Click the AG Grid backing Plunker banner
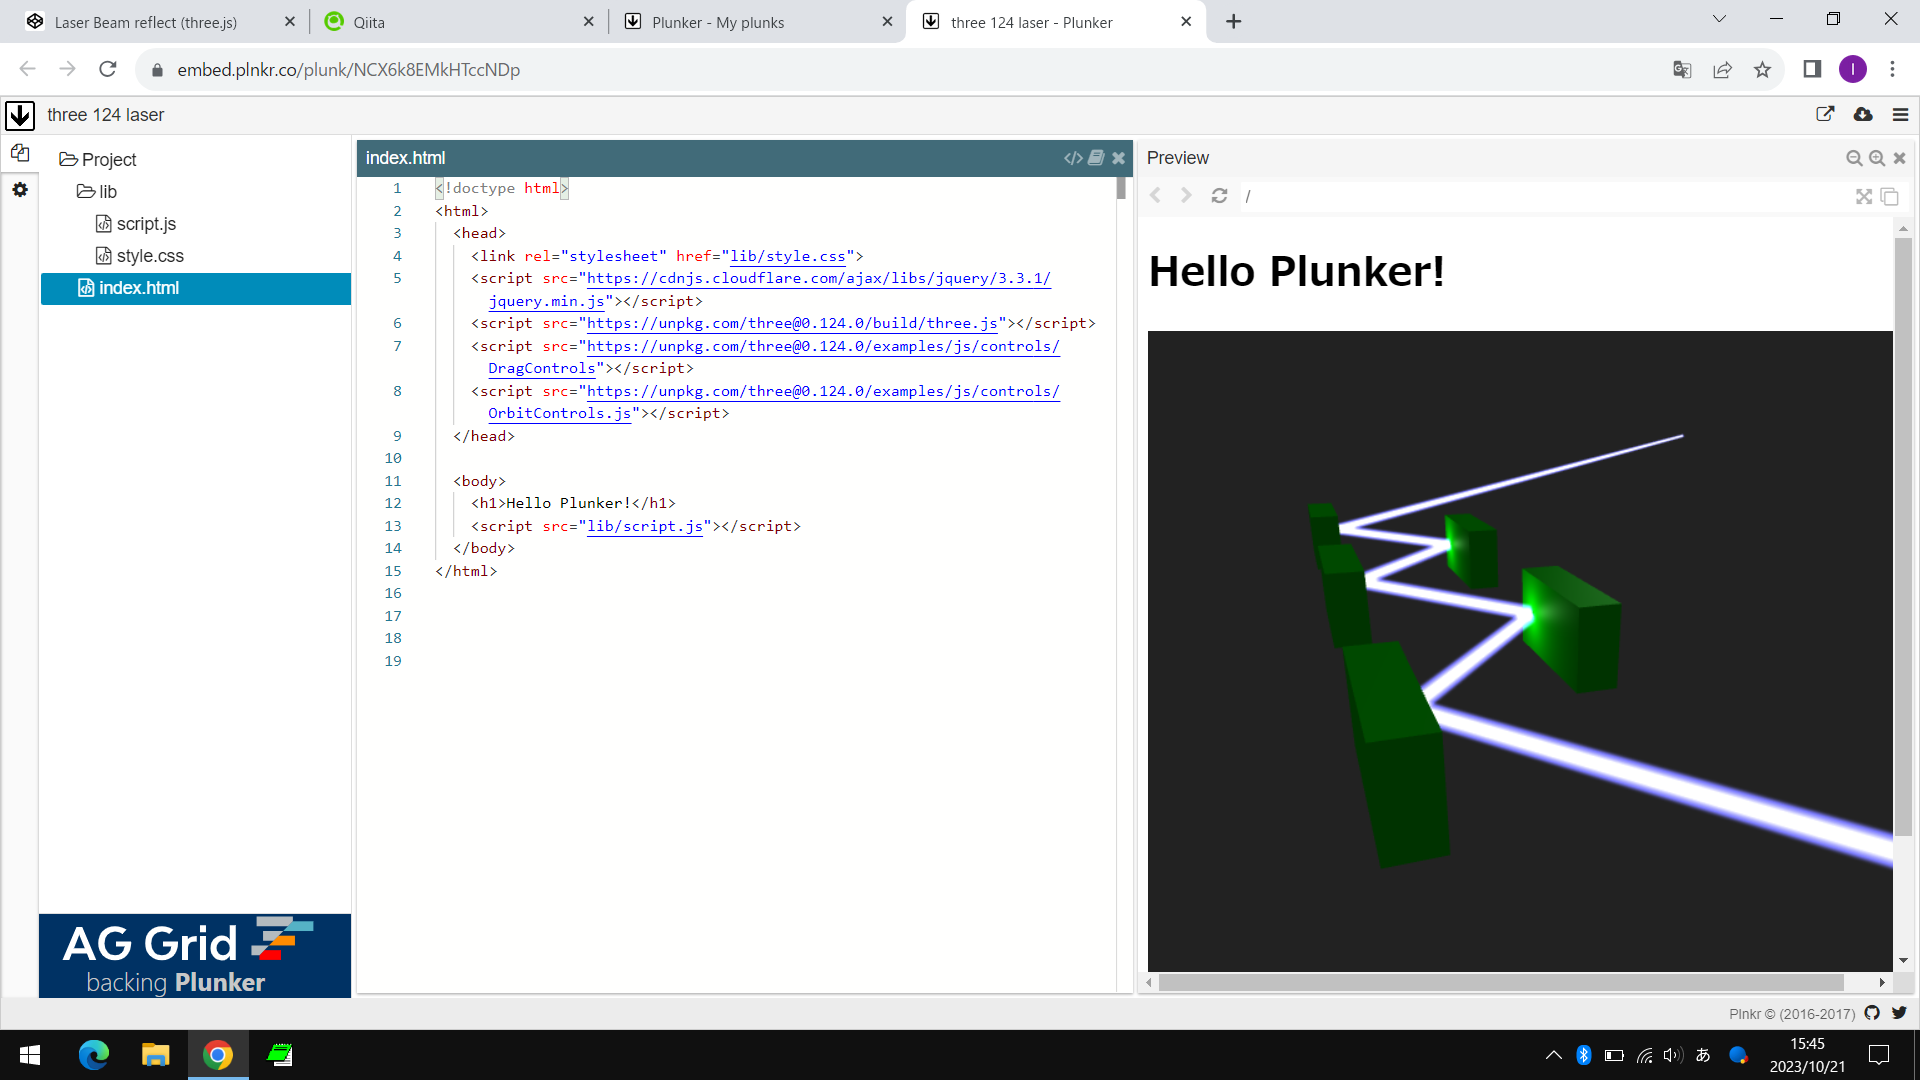Image resolution: width=1920 pixels, height=1080 pixels. click(x=195, y=955)
